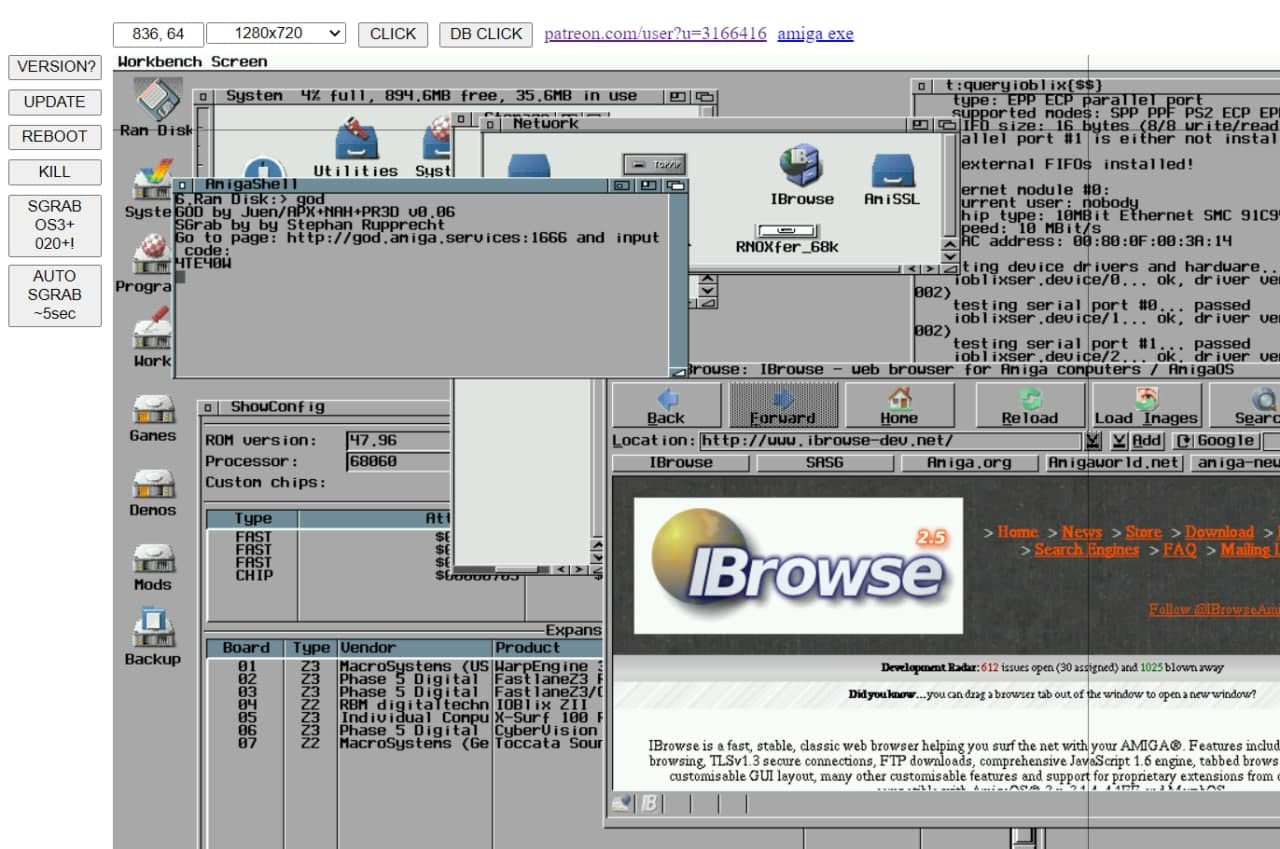Viewport: 1280px width, 849px height.
Task: Click the VERSION? button
Action: click(x=55, y=67)
